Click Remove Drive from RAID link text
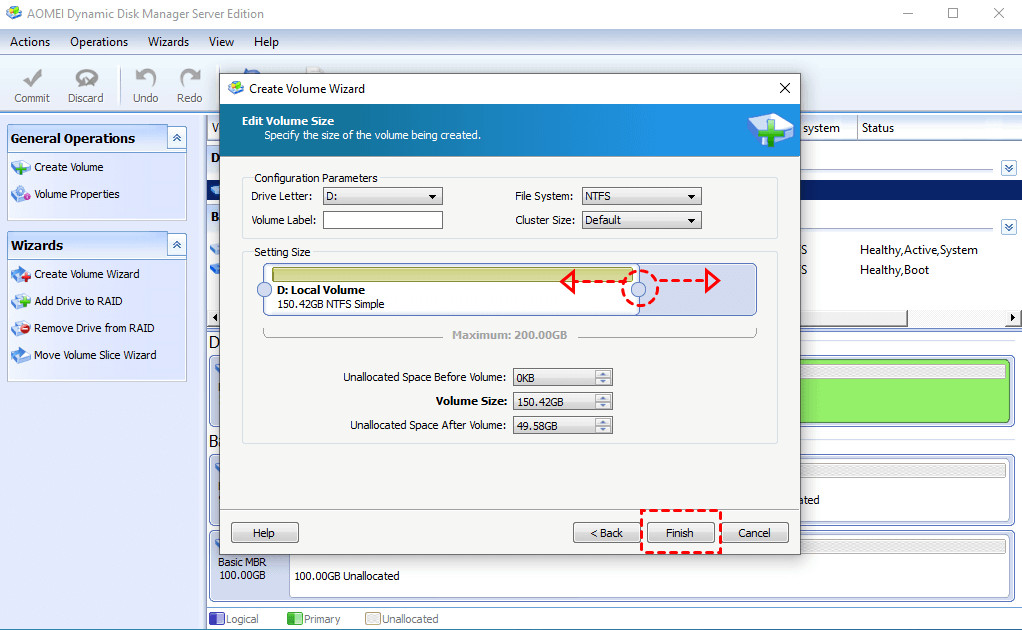Screen dimensions: 1022x630 pyautogui.click(x=94, y=328)
